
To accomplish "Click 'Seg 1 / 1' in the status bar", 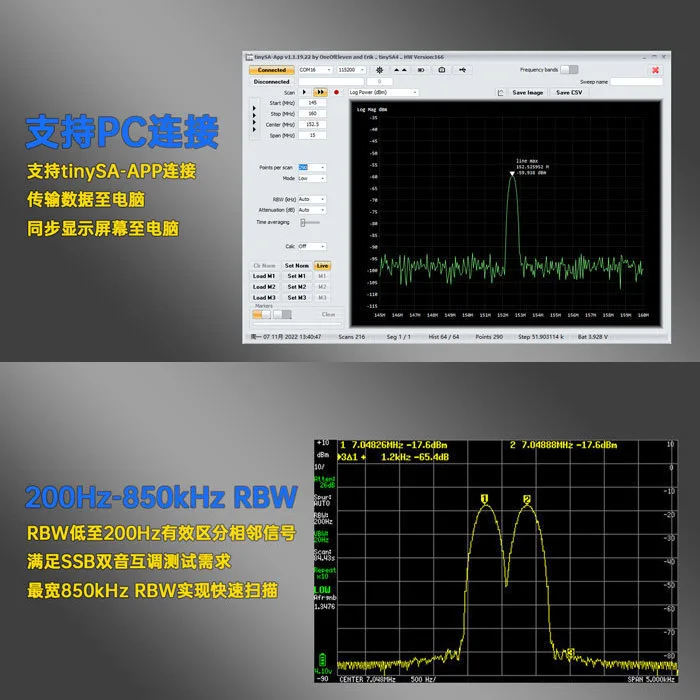I will (x=398, y=337).
